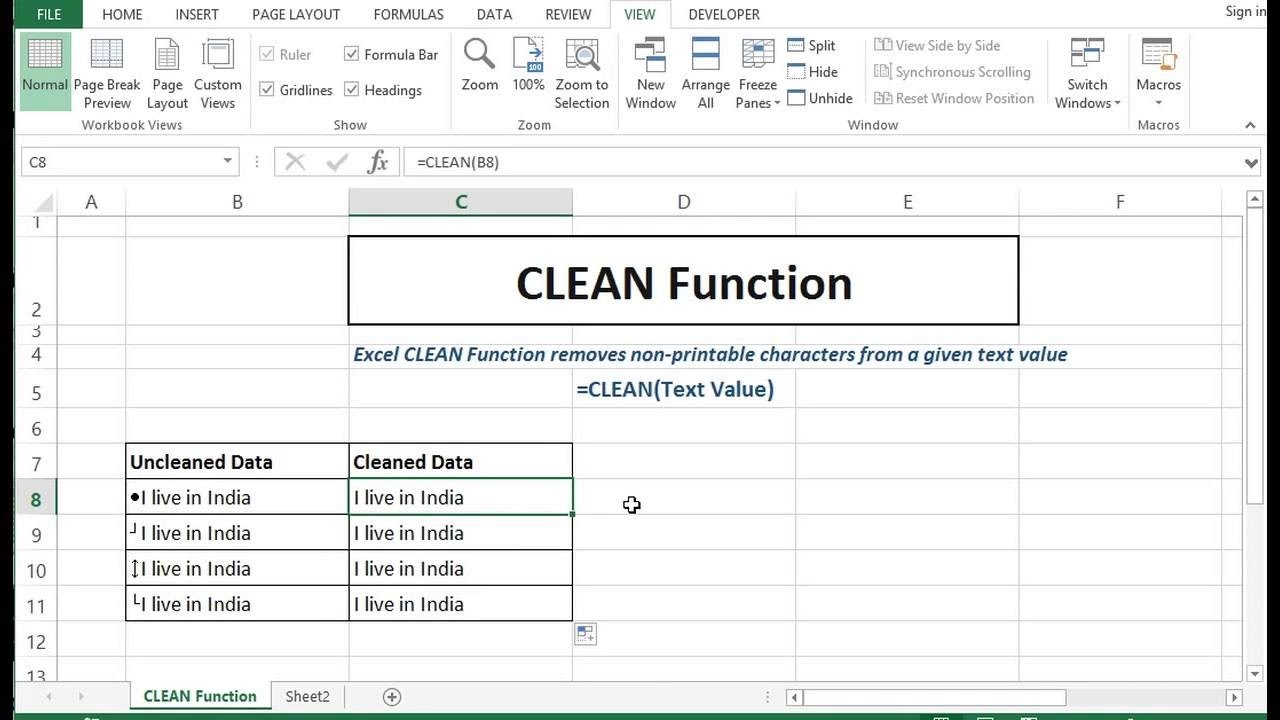Open the FORMULAS ribbon tab

[x=408, y=14]
